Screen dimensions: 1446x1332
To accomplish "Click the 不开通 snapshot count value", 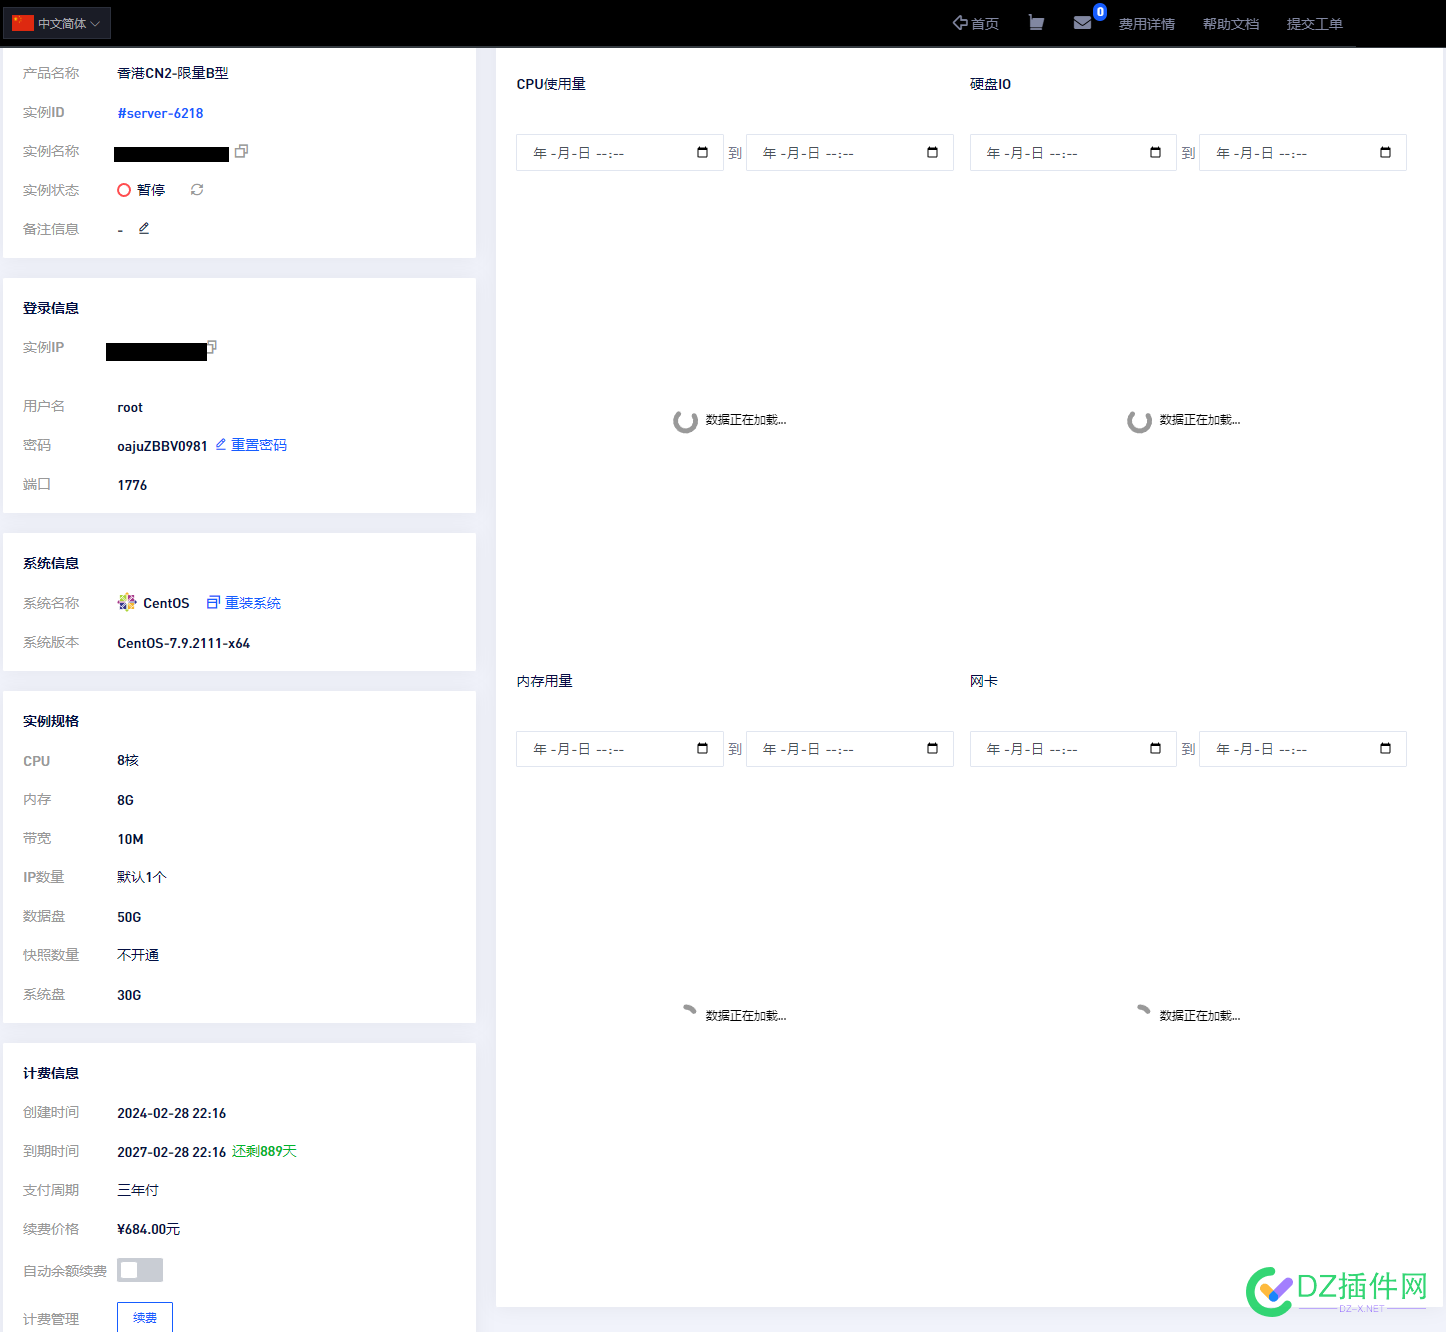I will 138,955.
